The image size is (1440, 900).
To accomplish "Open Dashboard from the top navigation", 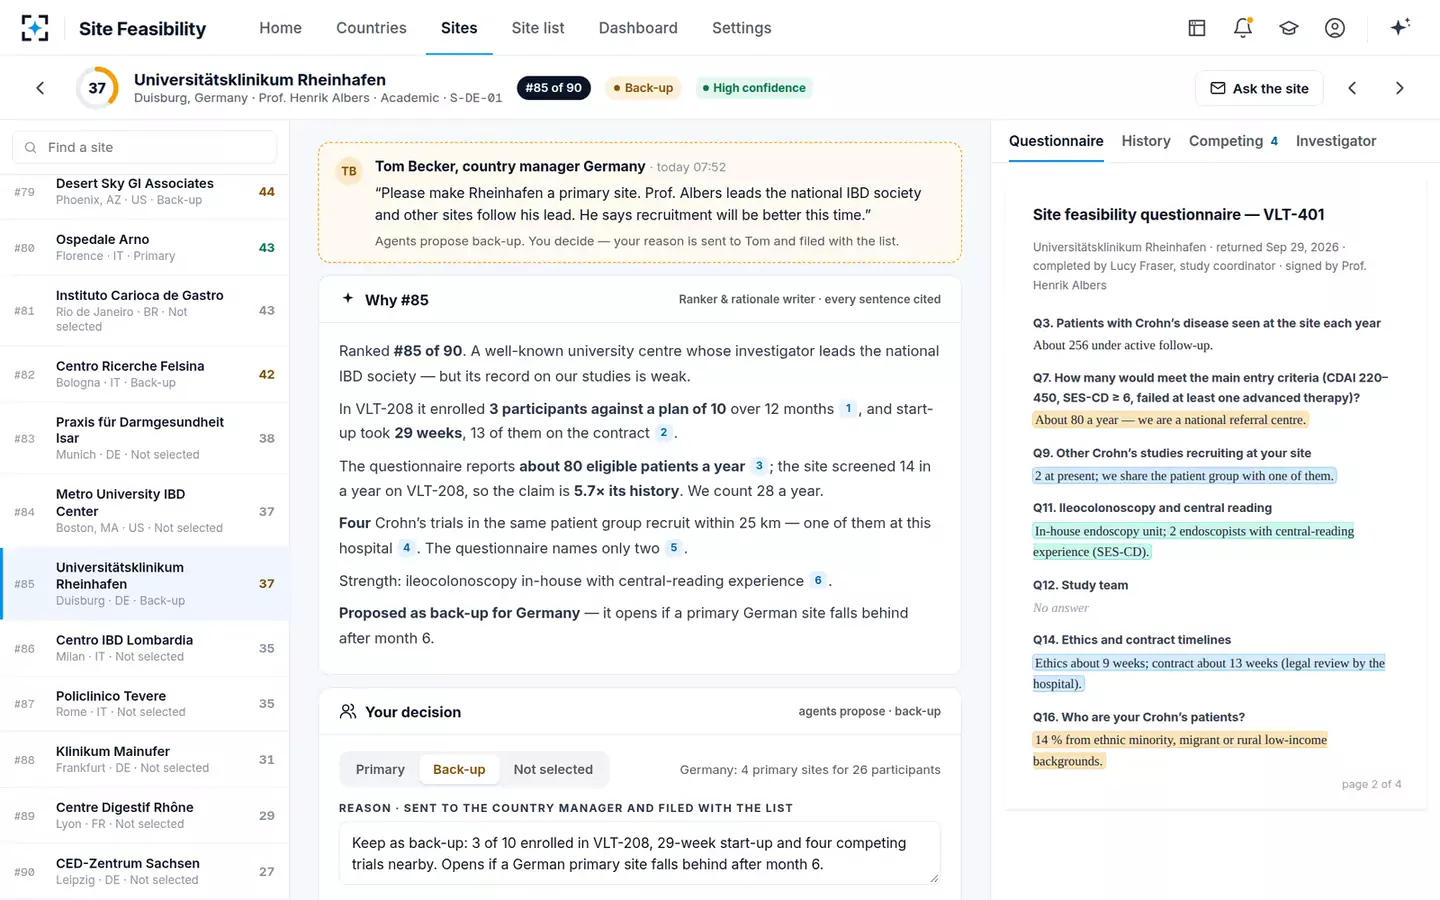I will (638, 28).
